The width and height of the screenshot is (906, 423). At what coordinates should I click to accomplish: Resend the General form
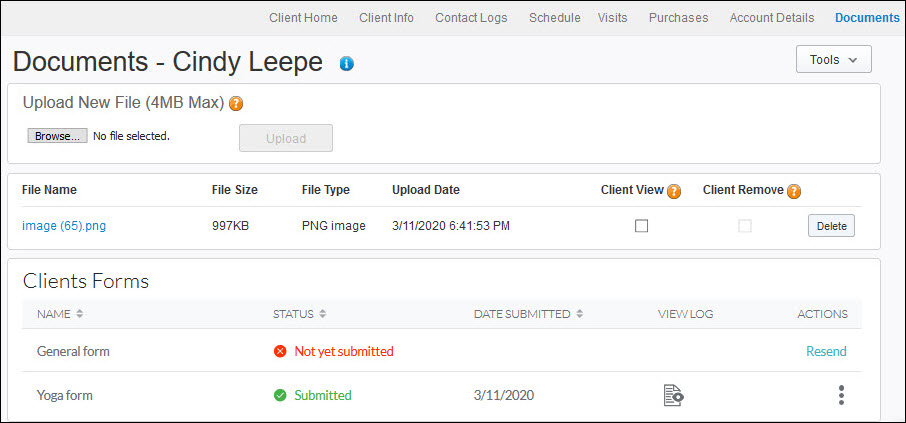826,351
